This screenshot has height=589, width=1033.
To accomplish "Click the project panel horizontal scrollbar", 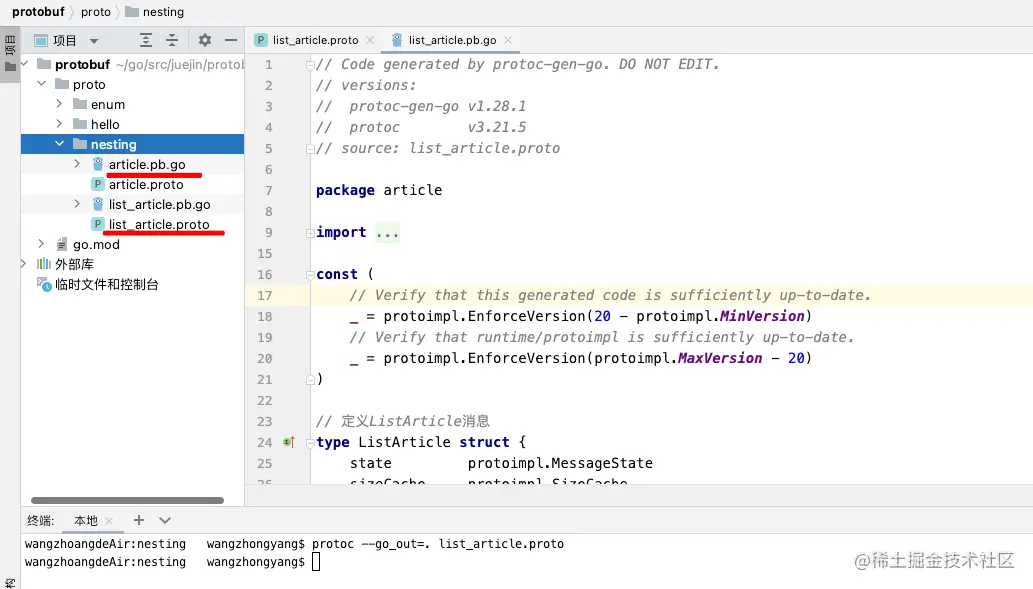I will (127, 501).
